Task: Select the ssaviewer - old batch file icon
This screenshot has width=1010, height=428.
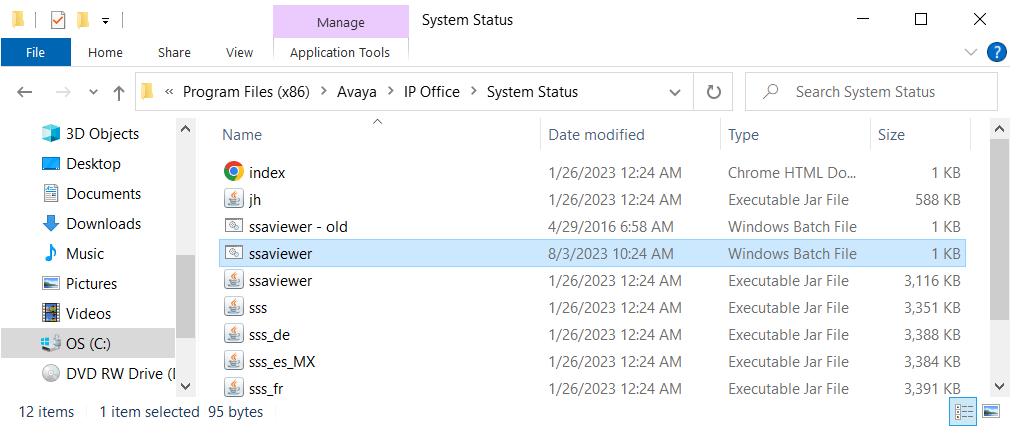Action: tap(233, 226)
